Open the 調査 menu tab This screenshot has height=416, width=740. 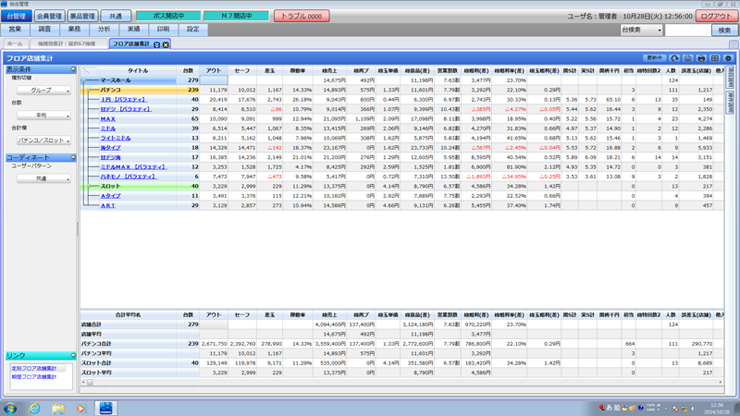45,29
